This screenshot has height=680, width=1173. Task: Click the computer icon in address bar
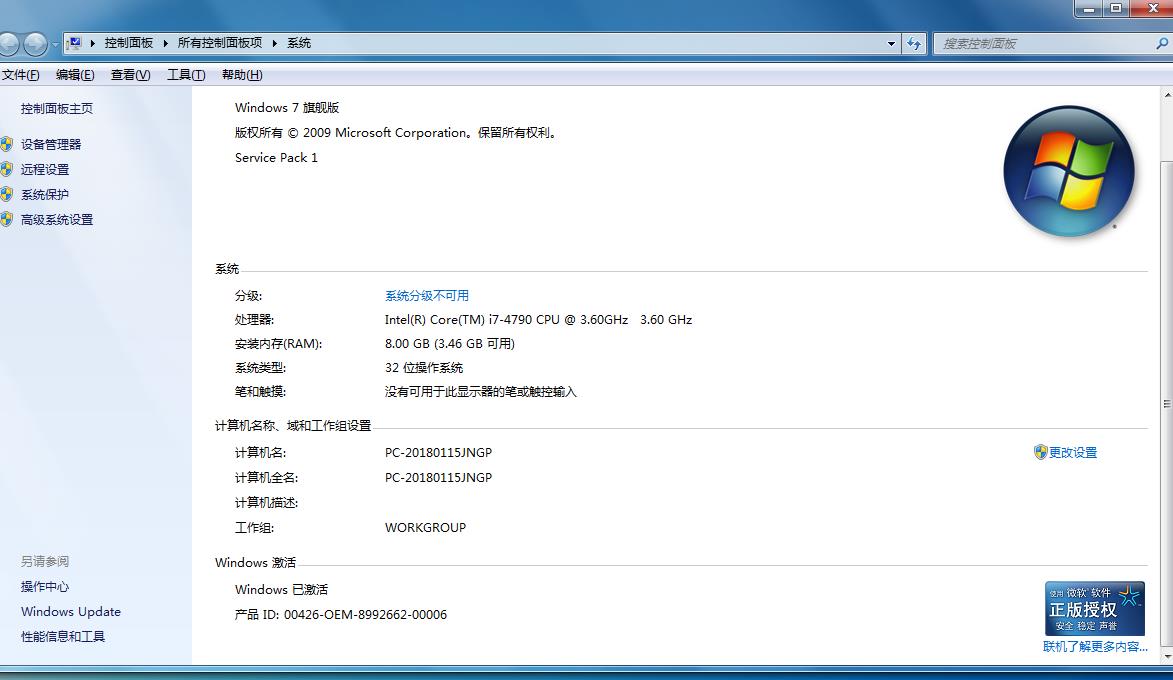coord(73,43)
